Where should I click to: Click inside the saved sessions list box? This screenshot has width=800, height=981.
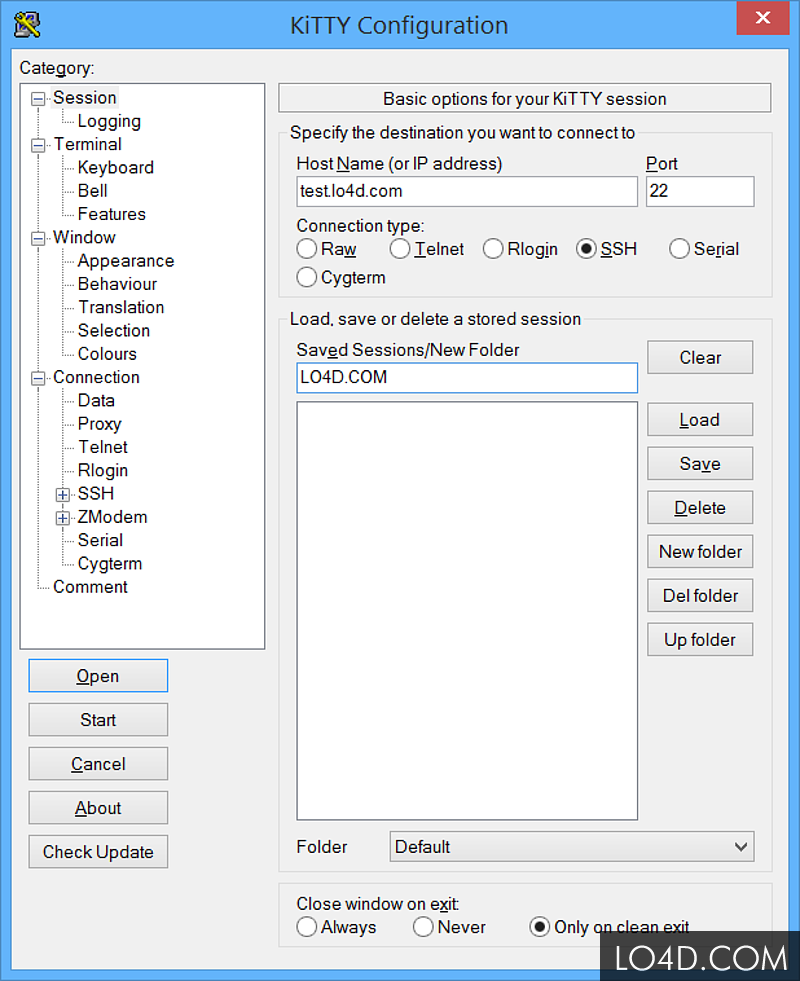coord(467,611)
